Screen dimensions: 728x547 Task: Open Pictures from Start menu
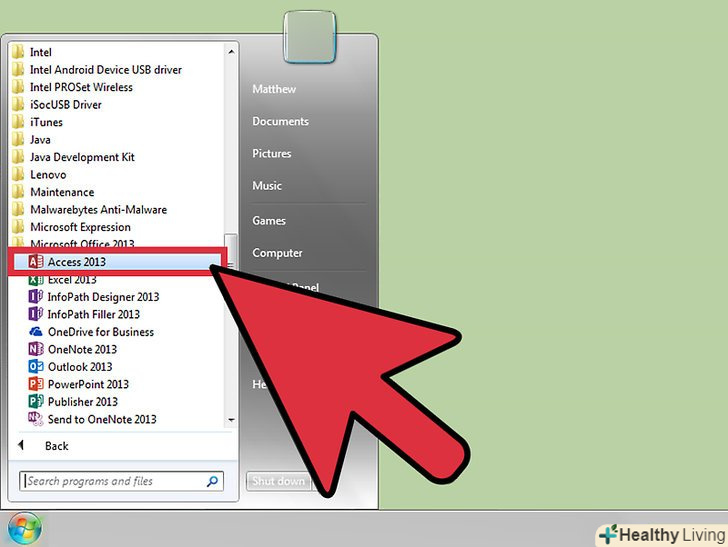coord(272,153)
